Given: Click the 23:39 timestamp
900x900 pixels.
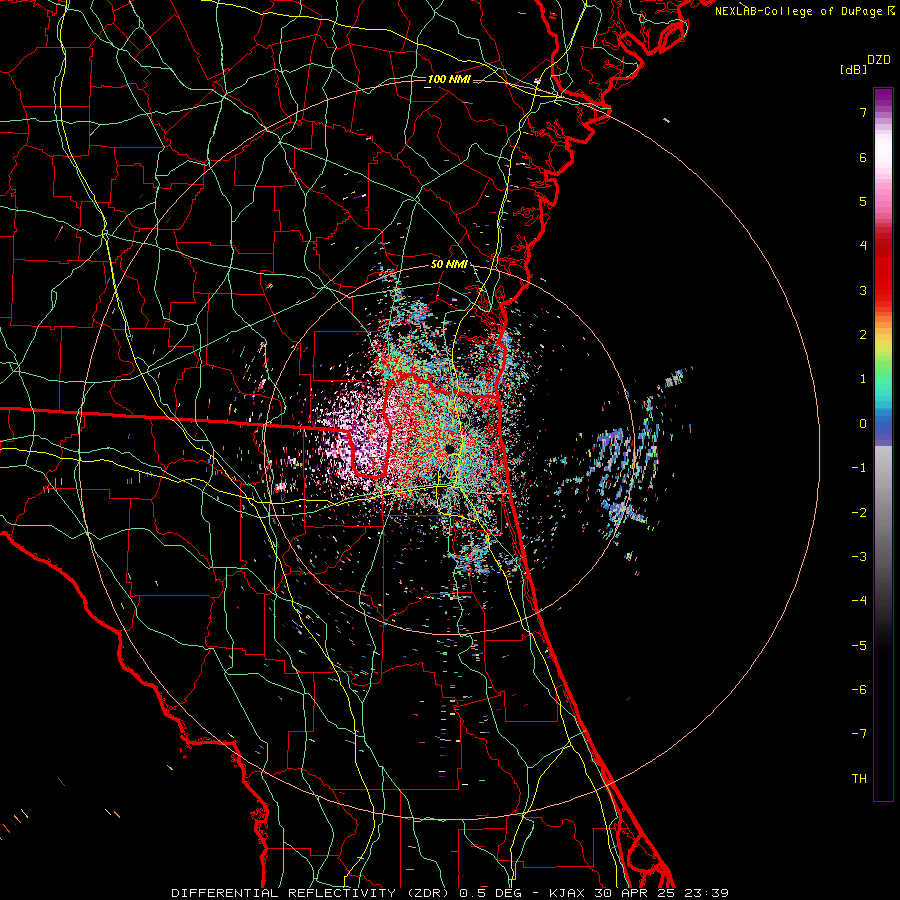Looking at the screenshot, I should pos(706,893).
